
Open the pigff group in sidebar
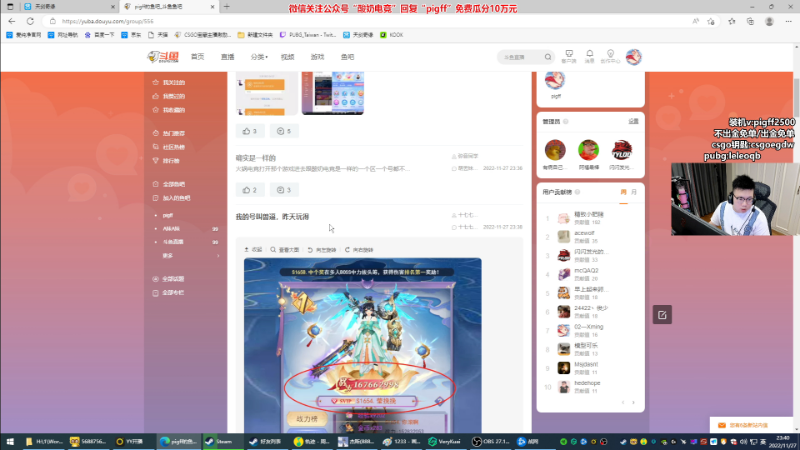168,215
